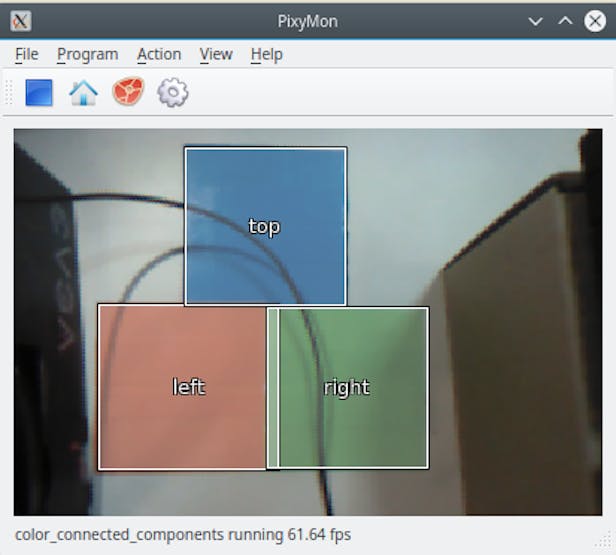This screenshot has width=616, height=555.
Task: Click the PixyMon title bar text
Action: [x=308, y=21]
